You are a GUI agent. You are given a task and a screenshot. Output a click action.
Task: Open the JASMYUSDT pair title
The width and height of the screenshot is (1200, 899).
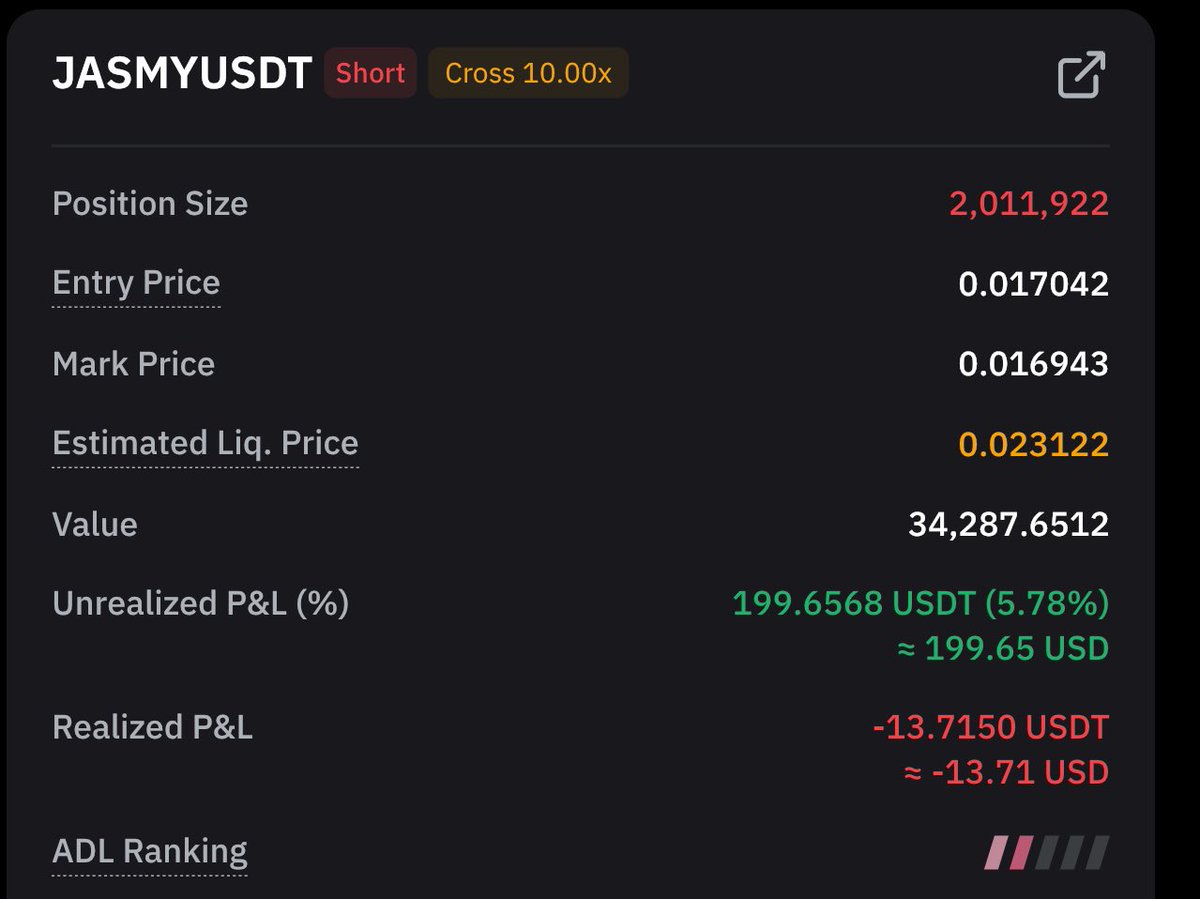(182, 74)
